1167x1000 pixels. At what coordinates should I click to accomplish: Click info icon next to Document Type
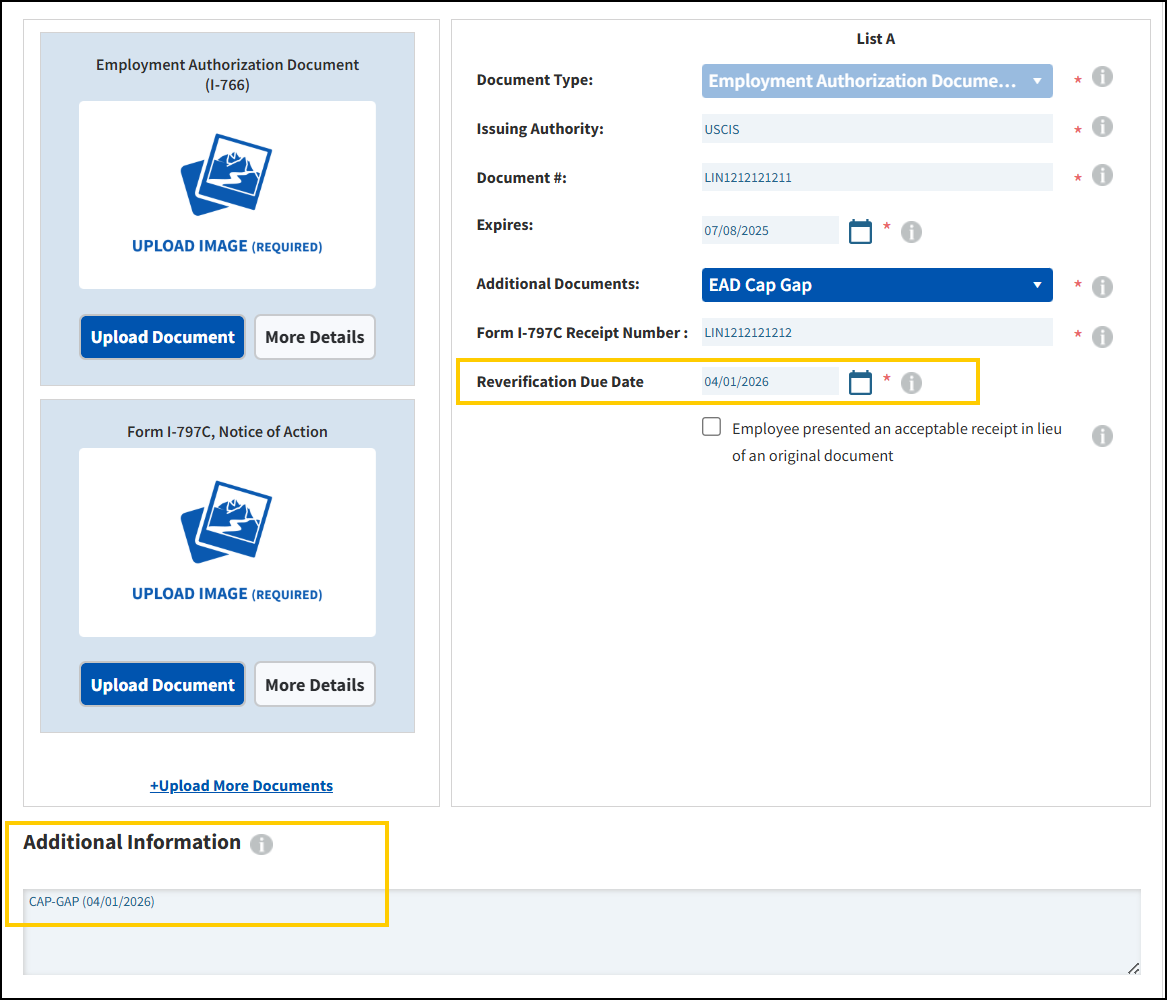click(1102, 77)
